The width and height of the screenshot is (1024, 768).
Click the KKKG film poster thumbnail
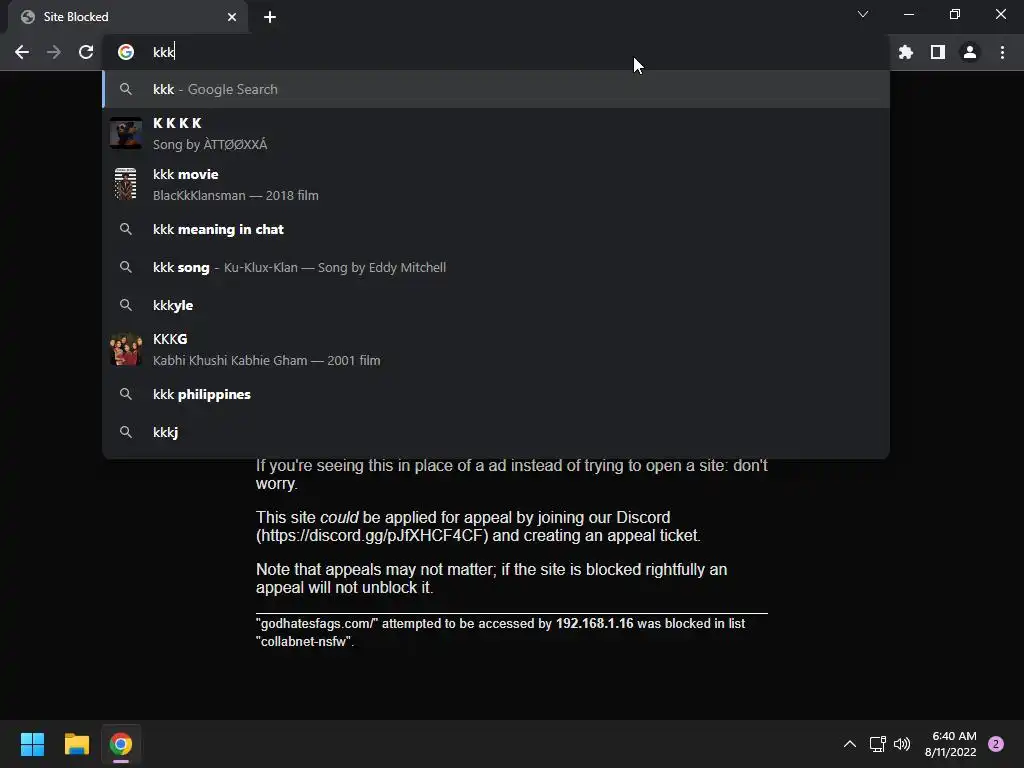click(x=125, y=349)
